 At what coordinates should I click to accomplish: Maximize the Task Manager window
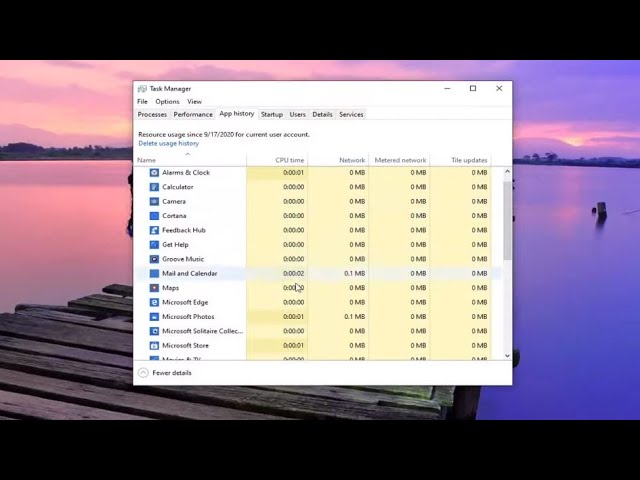pyautogui.click(x=473, y=89)
